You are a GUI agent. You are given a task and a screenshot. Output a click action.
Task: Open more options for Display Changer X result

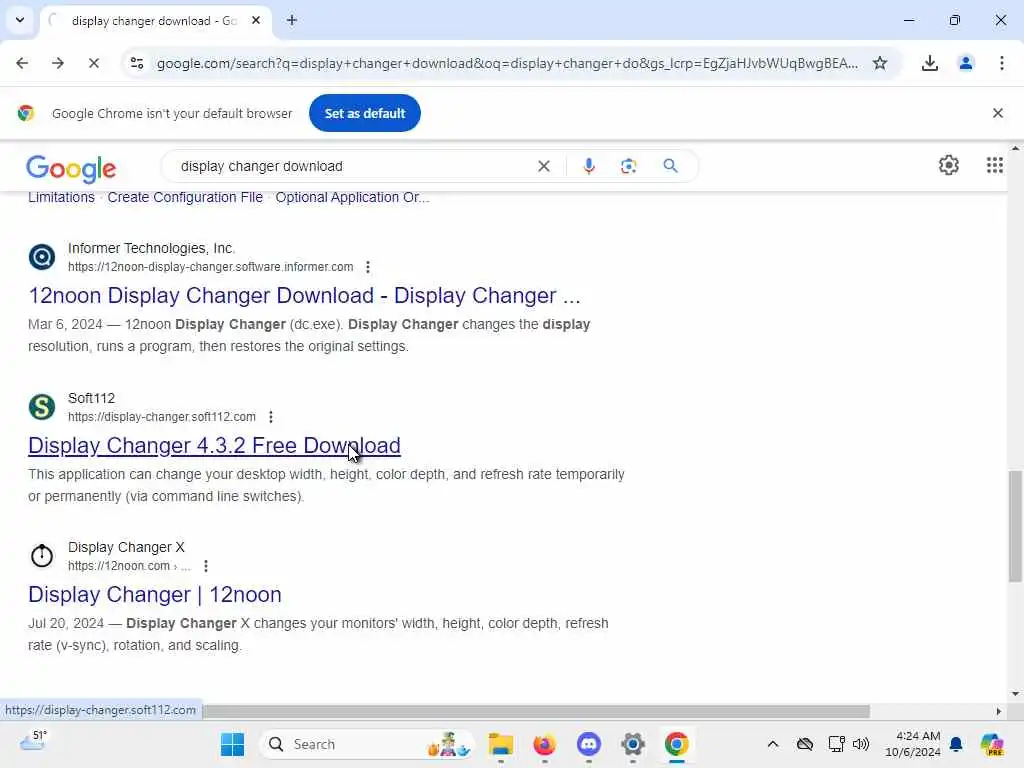click(x=206, y=566)
